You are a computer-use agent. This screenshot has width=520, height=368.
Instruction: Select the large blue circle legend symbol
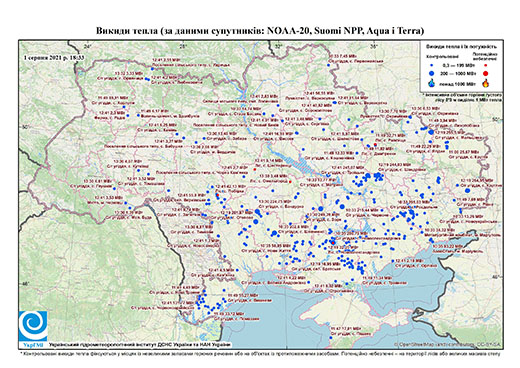click(x=432, y=73)
